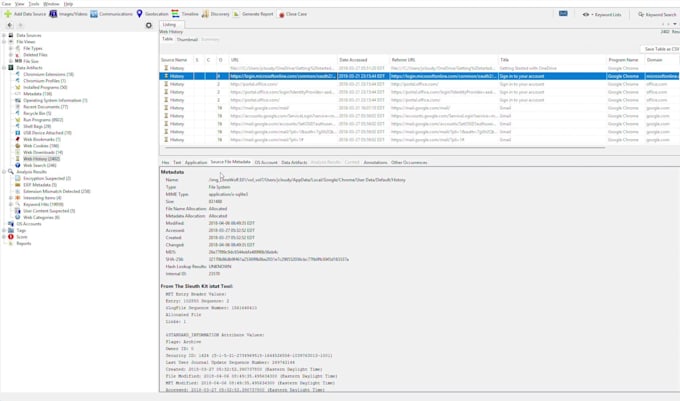Open the View menu
Viewport: 680px width, 401px height.
(20, 4)
